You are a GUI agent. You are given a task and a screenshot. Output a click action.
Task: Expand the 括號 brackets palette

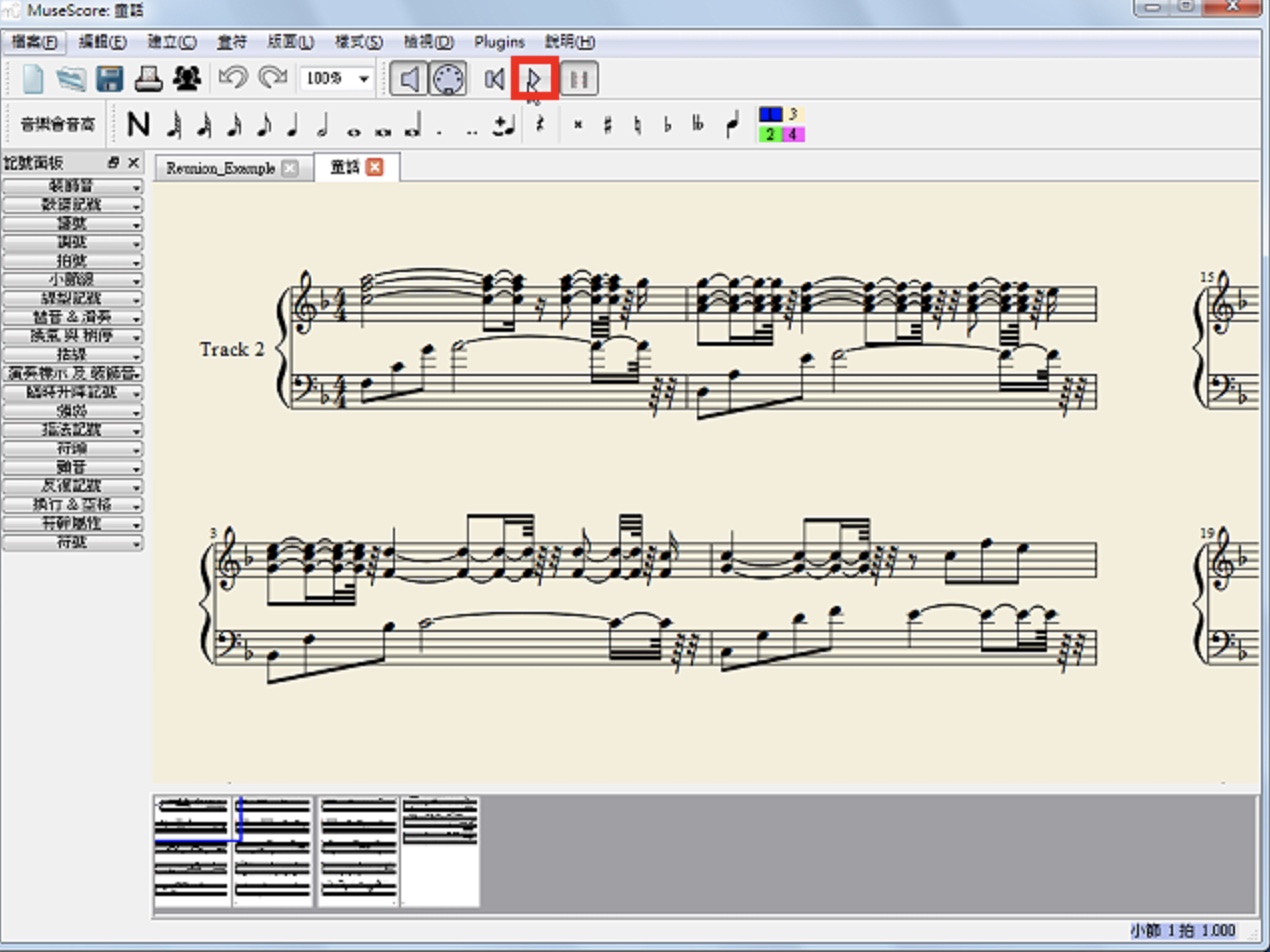(74, 355)
